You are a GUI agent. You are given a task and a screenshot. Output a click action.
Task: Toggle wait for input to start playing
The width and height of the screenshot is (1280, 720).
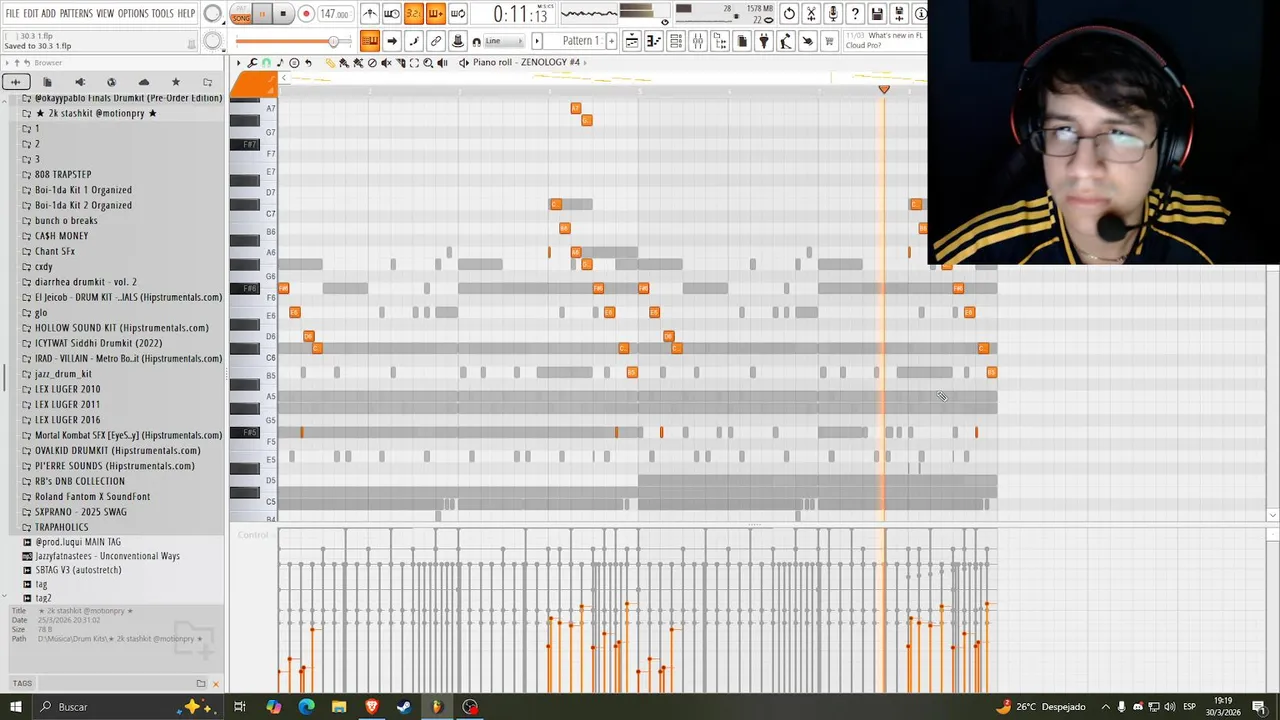[x=392, y=14]
